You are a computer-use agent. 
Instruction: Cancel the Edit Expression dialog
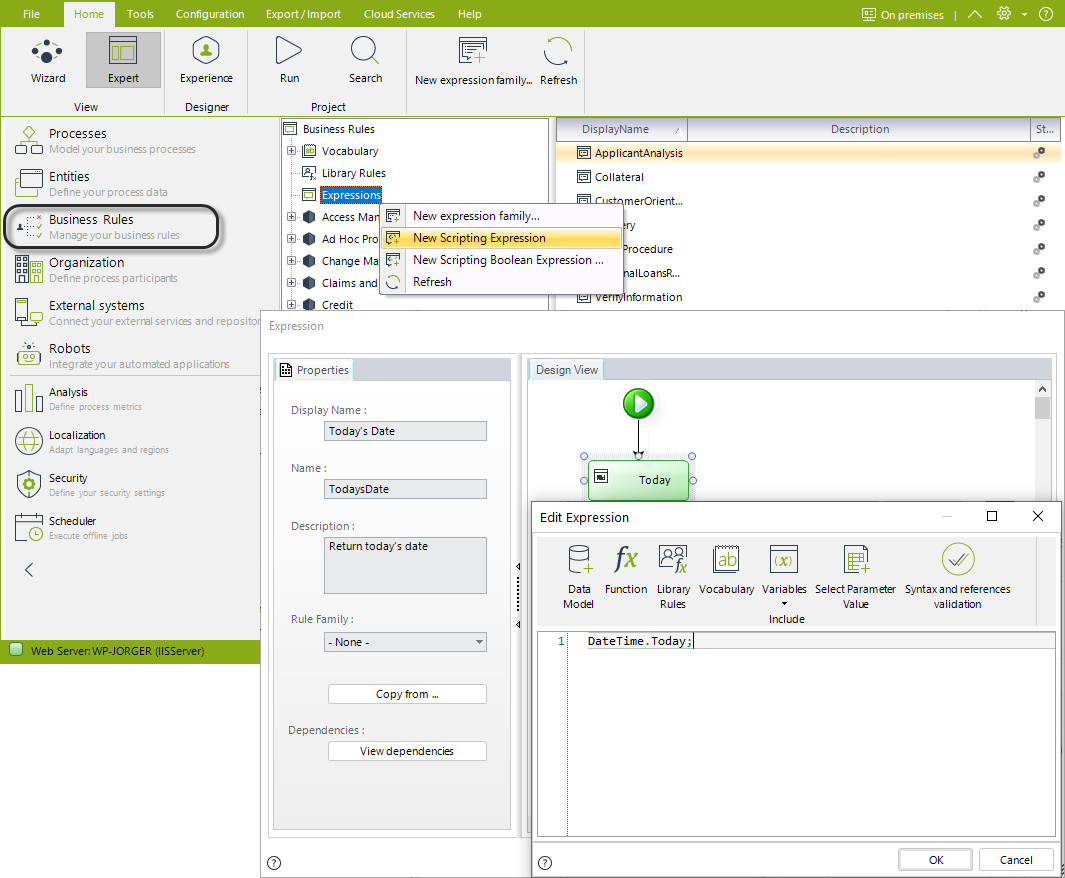pyautogui.click(x=1015, y=860)
